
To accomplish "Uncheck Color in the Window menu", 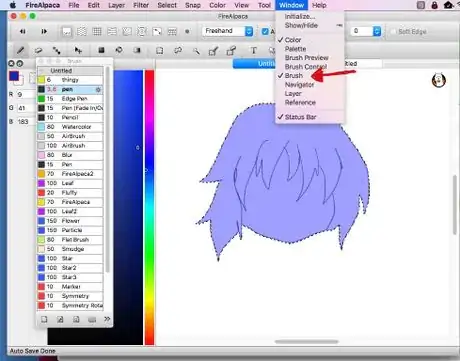I will [x=293, y=40].
